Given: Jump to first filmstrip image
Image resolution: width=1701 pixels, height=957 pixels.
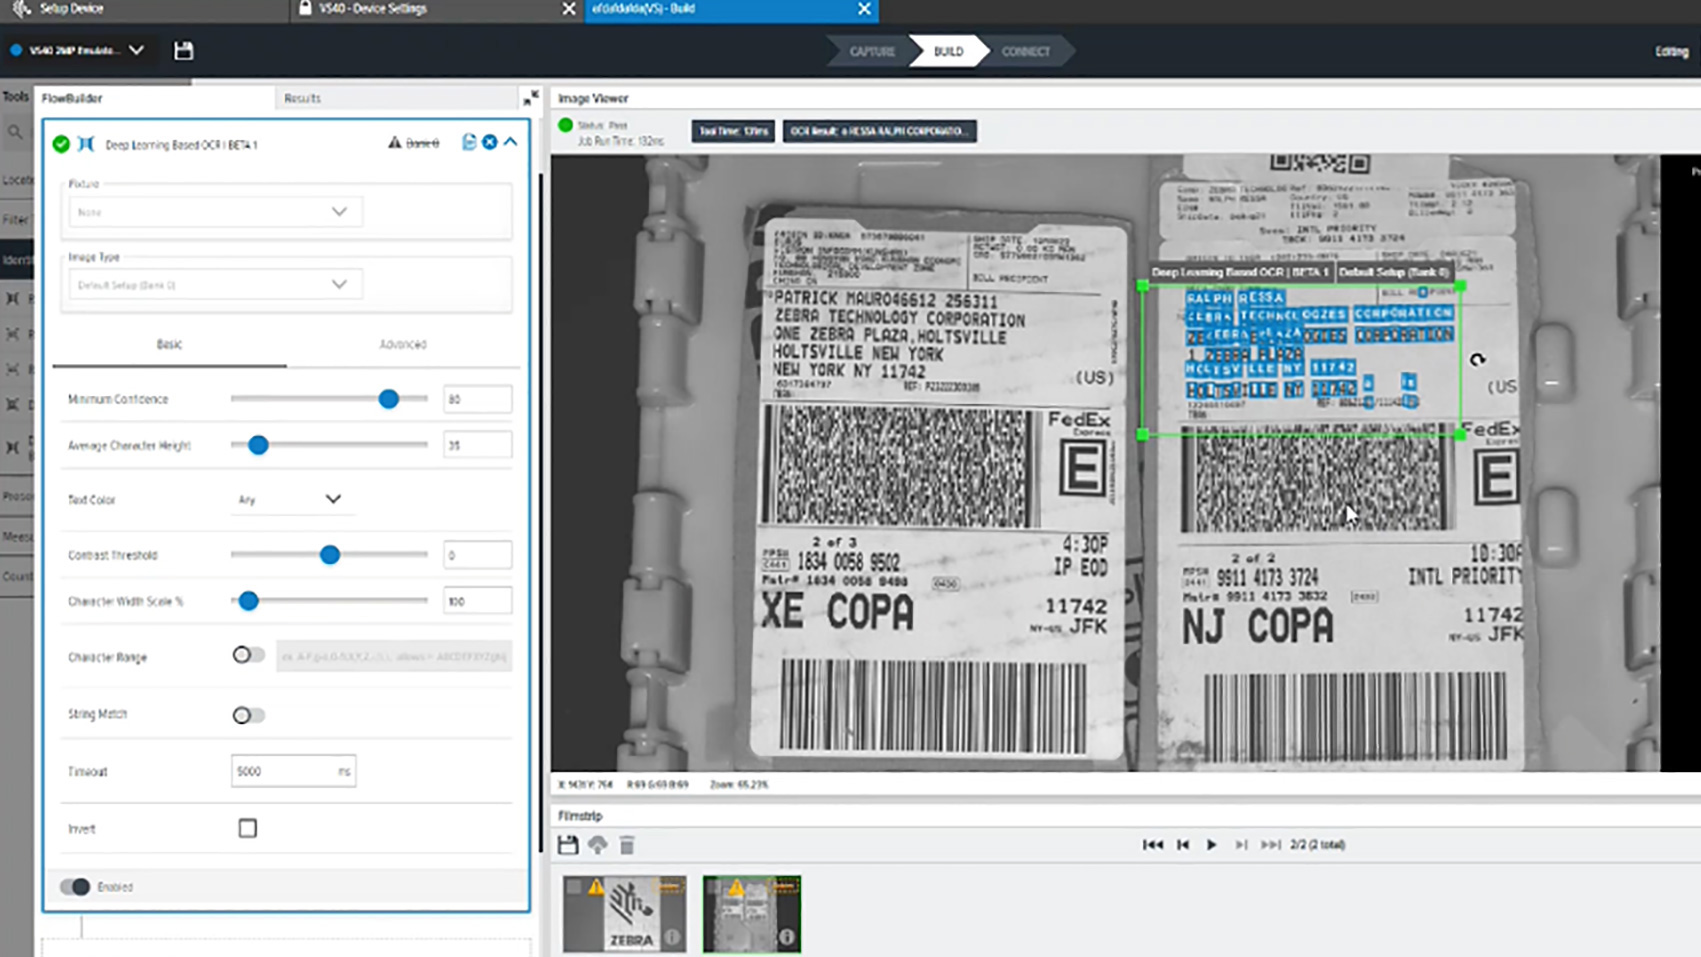Looking at the screenshot, I should point(1152,845).
